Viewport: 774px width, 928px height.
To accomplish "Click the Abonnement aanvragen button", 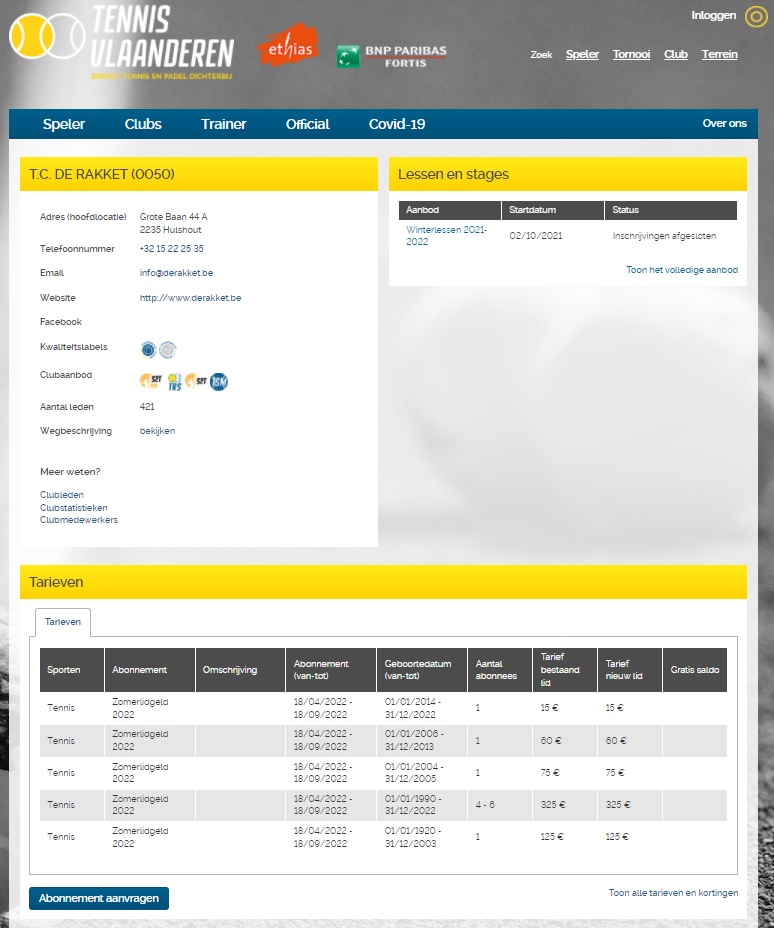I will coord(99,898).
